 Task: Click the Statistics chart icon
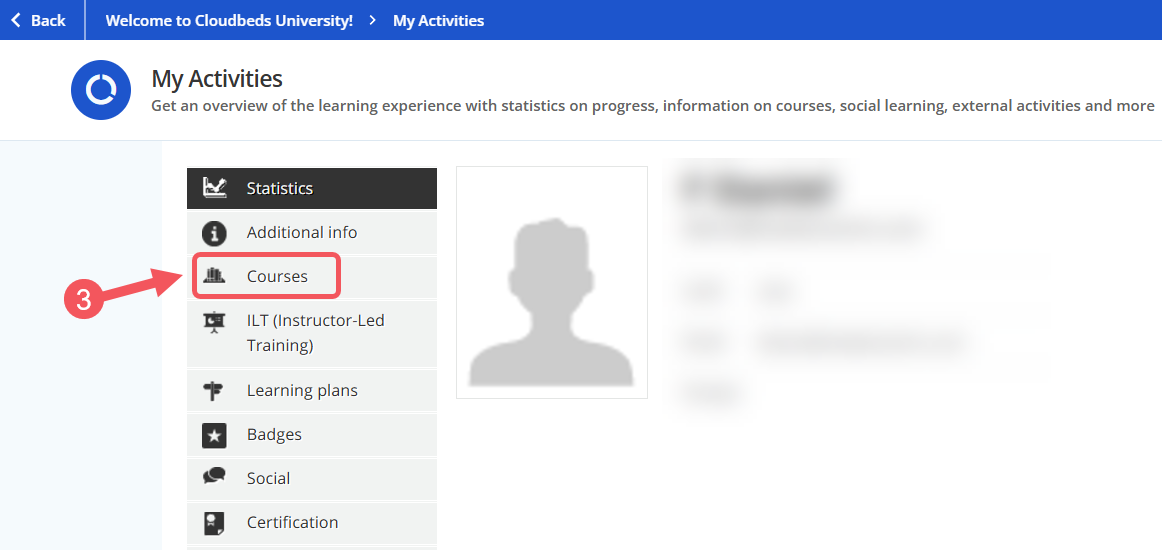pyautogui.click(x=214, y=187)
